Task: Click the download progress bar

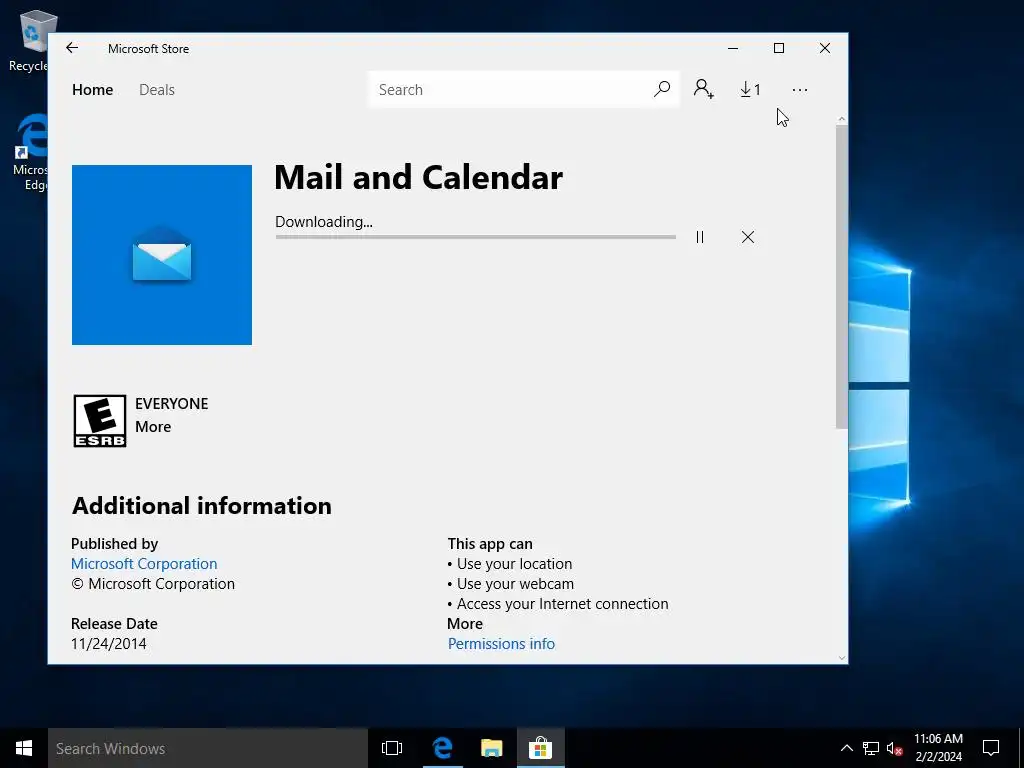Action: coord(475,237)
